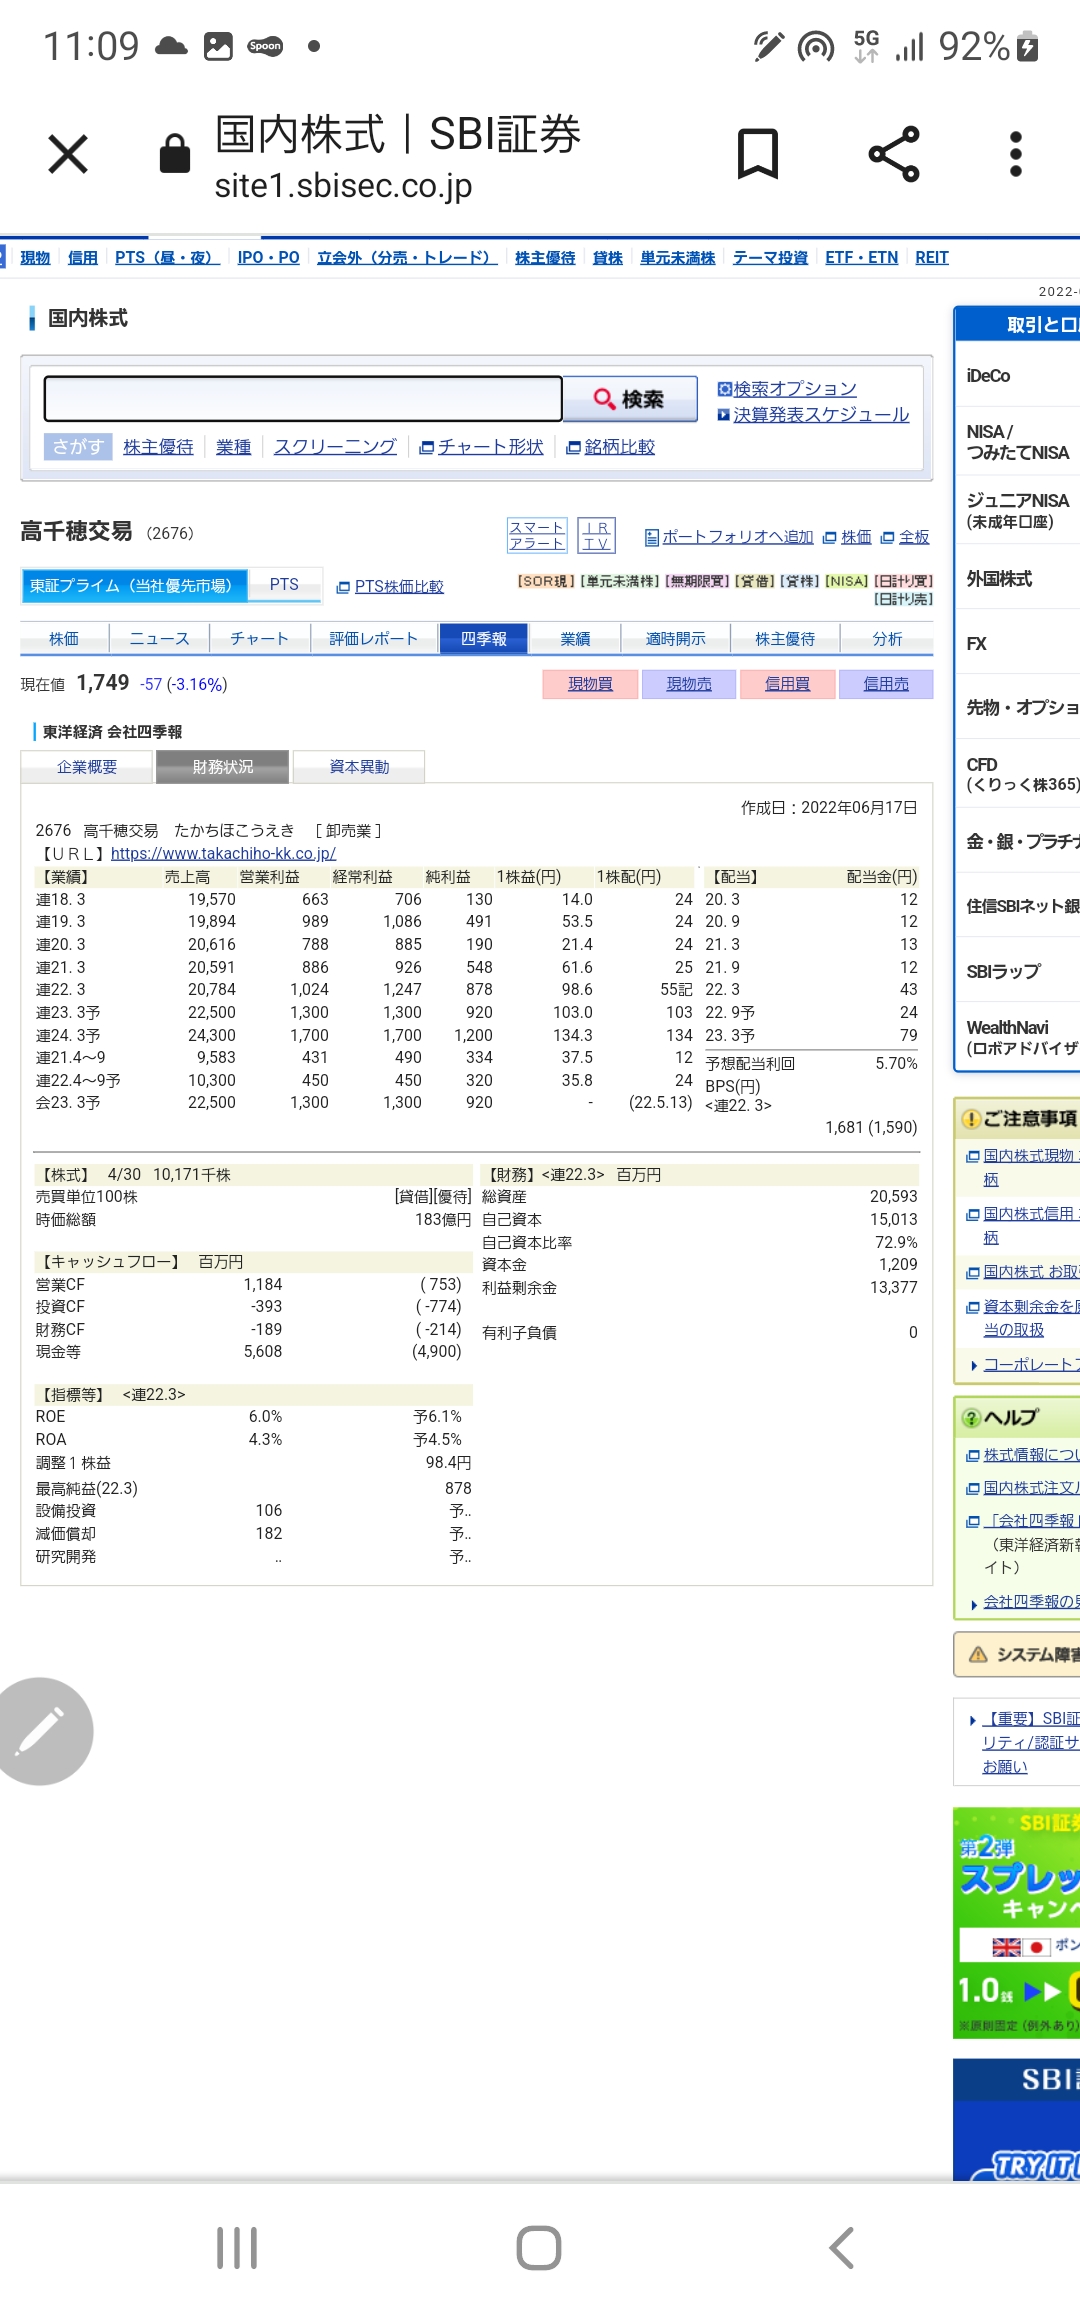Open テーマ投資 in top navigation
Viewport: 1080px width, 2316px height.
click(x=770, y=258)
